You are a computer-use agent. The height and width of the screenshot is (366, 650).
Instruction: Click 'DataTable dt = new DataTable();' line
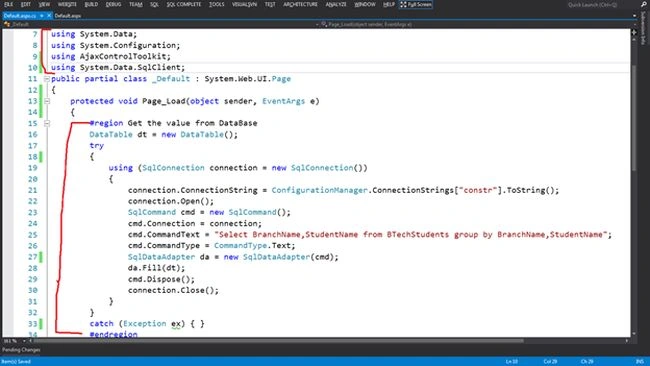tap(163, 134)
